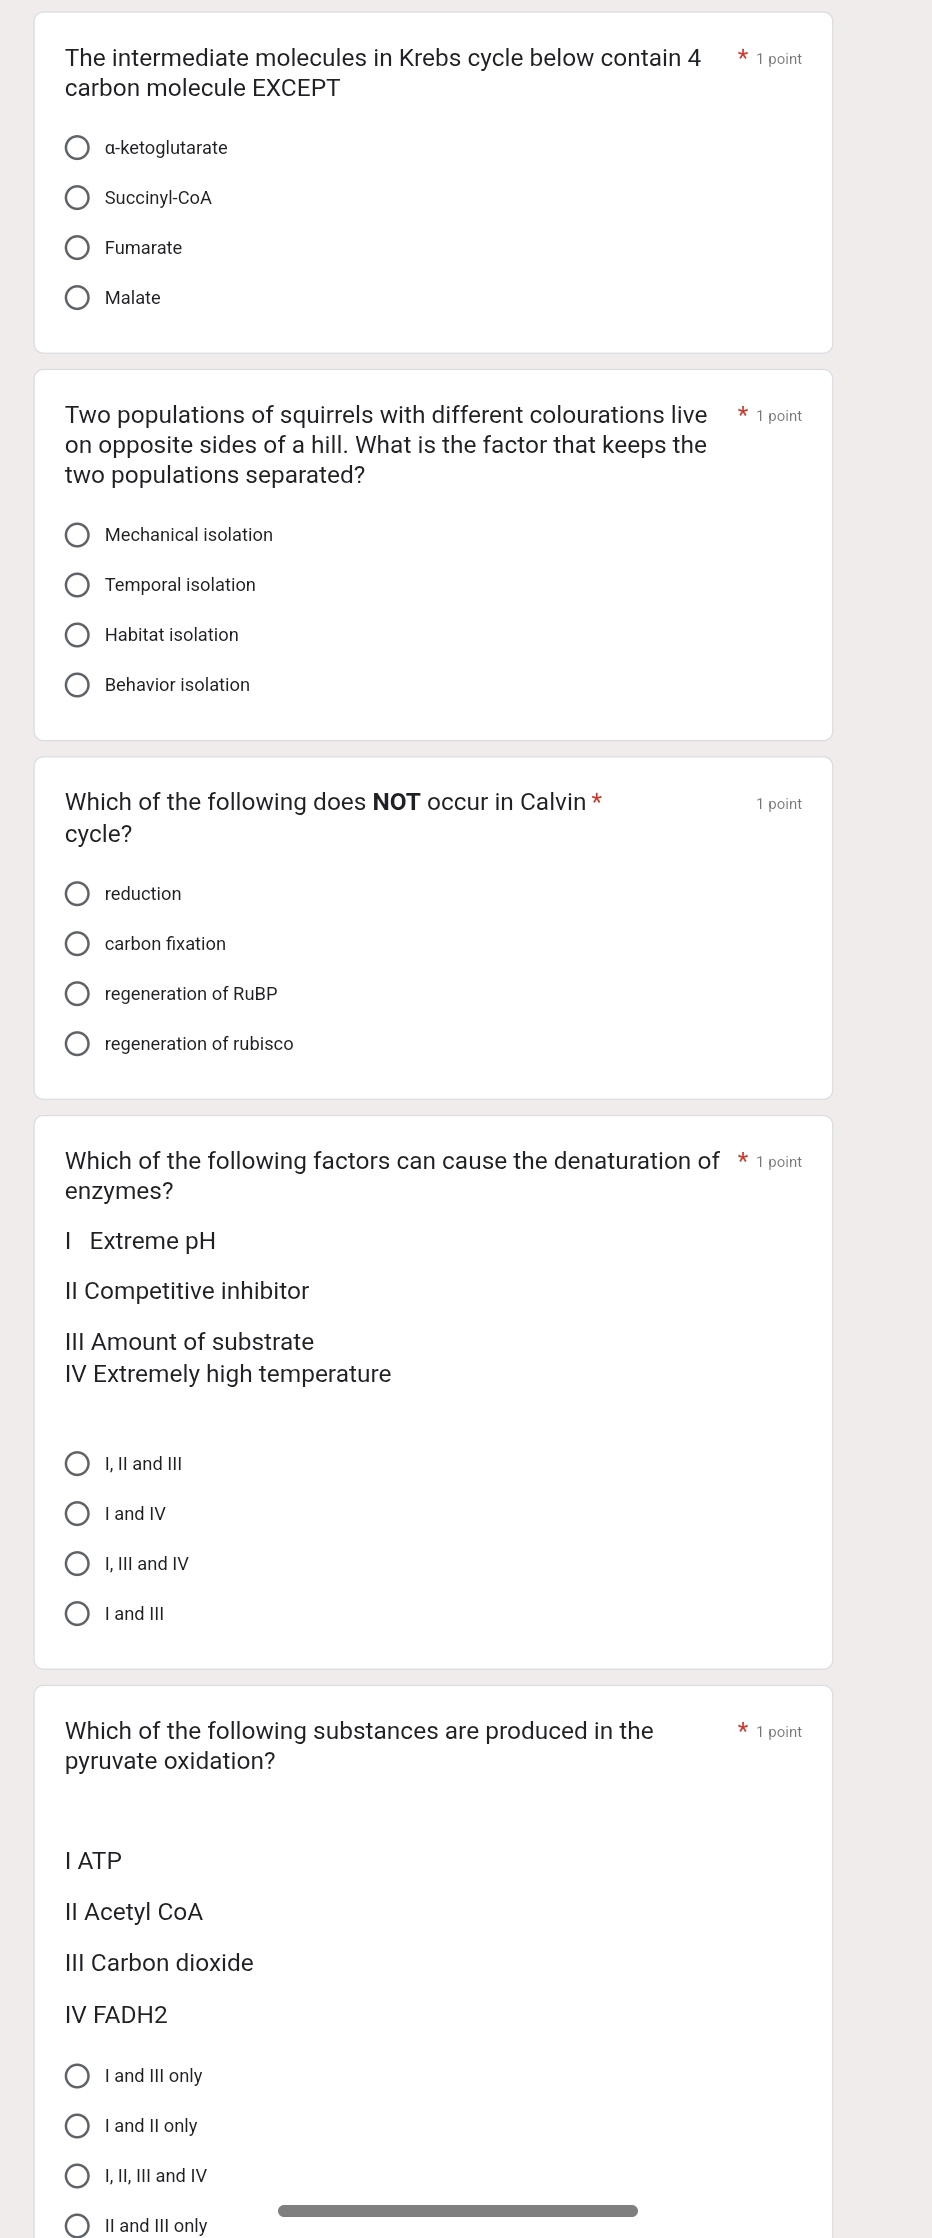
Task: Select 'I and III only' for pyruvate oxidation
Action: point(77,2076)
